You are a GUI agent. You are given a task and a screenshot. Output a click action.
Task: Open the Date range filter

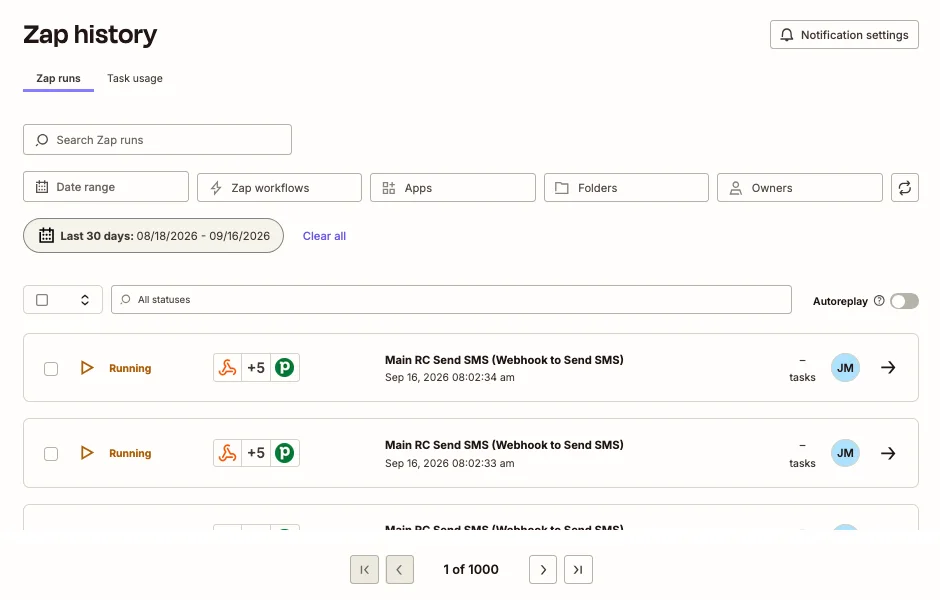click(106, 187)
